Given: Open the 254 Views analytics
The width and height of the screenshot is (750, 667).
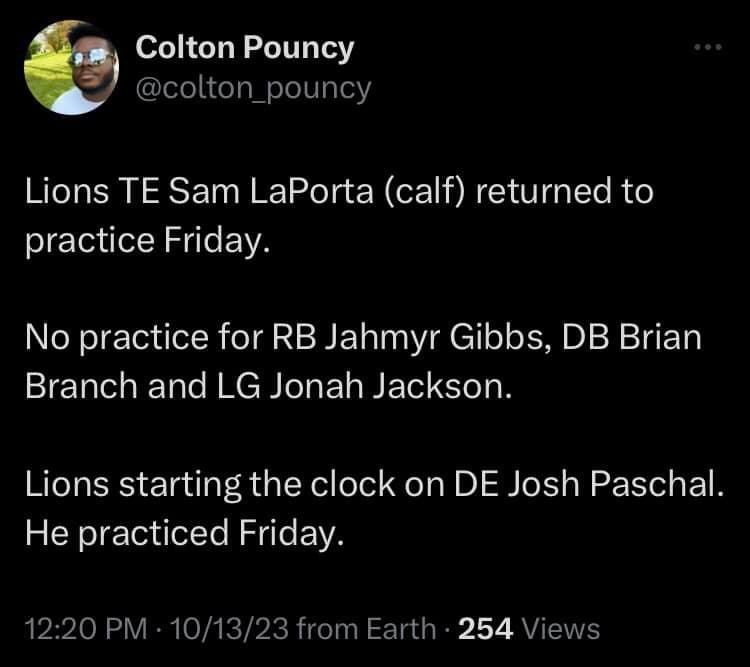Looking at the screenshot, I should click(x=529, y=628).
